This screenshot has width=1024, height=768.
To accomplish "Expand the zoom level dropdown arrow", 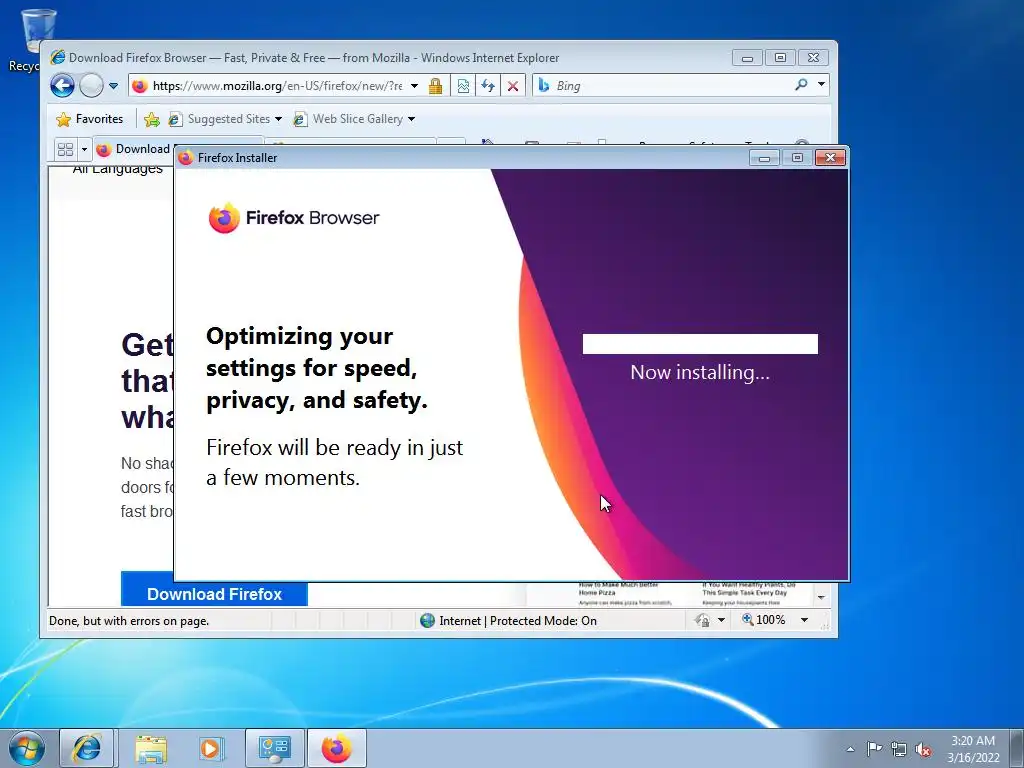I will (805, 620).
